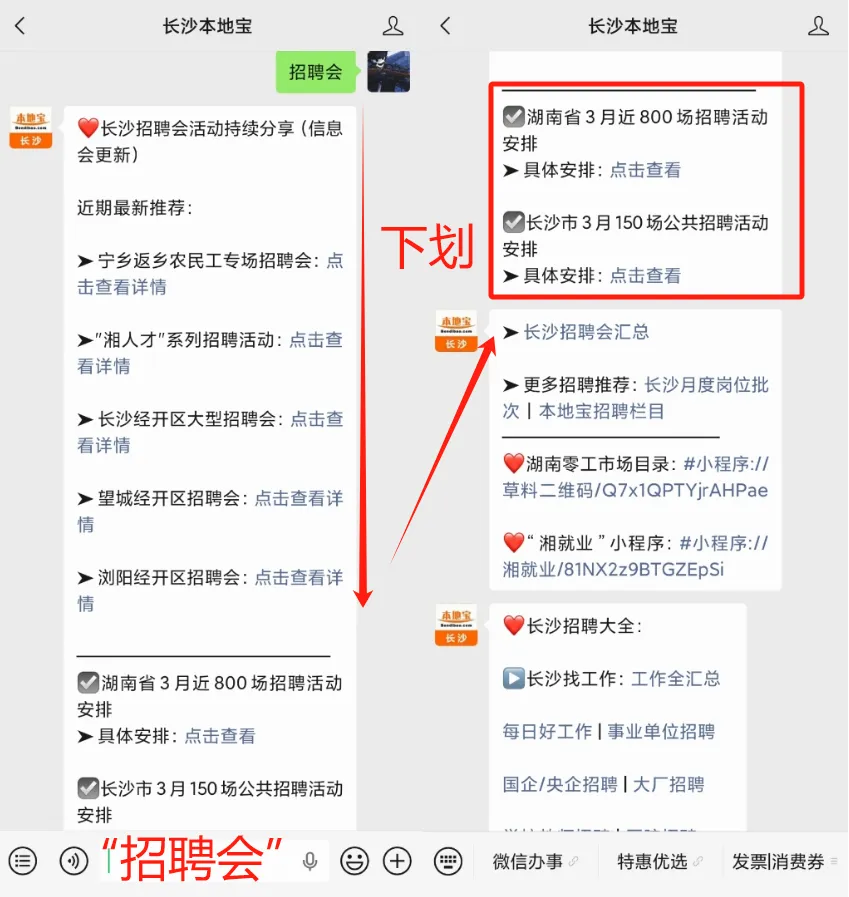The height and width of the screenshot is (897, 849).
Task: Open the emoji smiley panel
Action: pyautogui.click(x=354, y=861)
